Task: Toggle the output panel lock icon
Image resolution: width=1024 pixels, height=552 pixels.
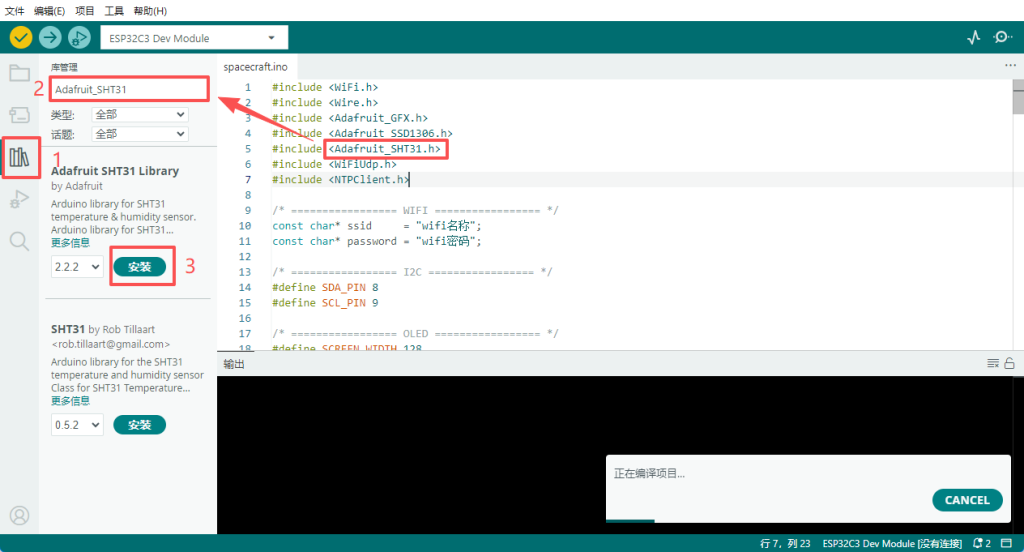Action: coord(1010,363)
